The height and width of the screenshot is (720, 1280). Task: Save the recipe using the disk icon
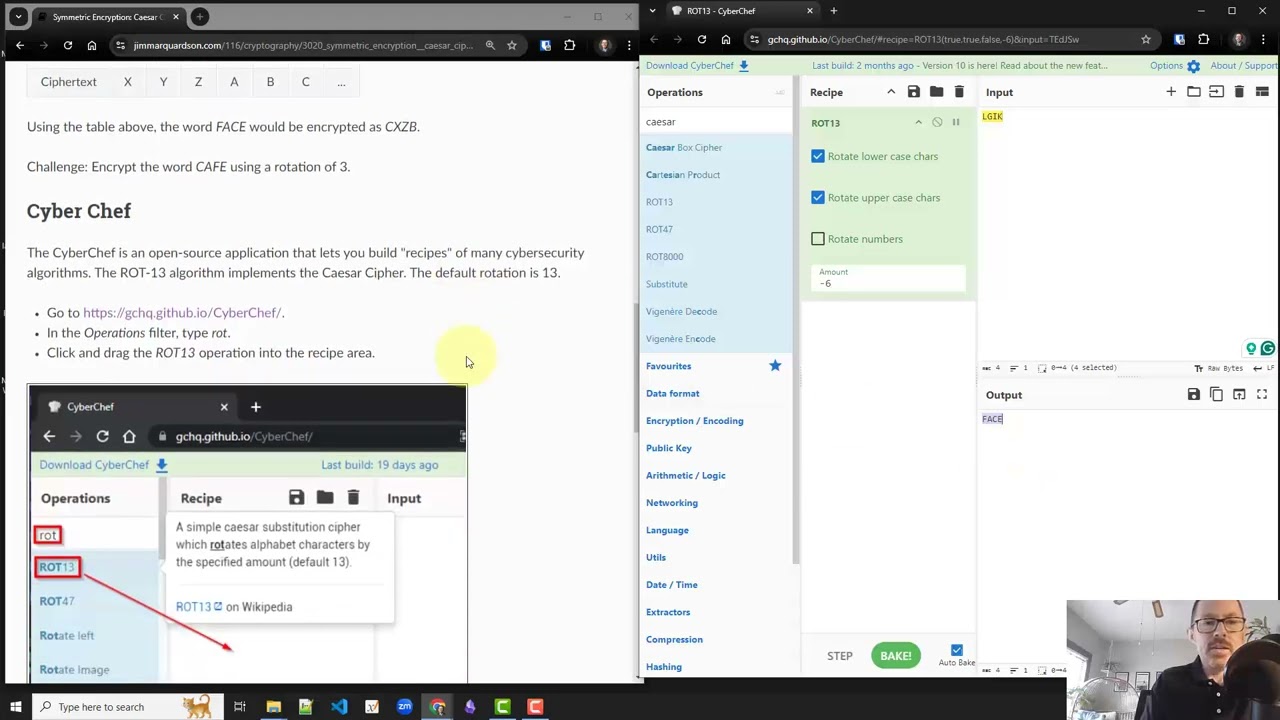(x=913, y=92)
